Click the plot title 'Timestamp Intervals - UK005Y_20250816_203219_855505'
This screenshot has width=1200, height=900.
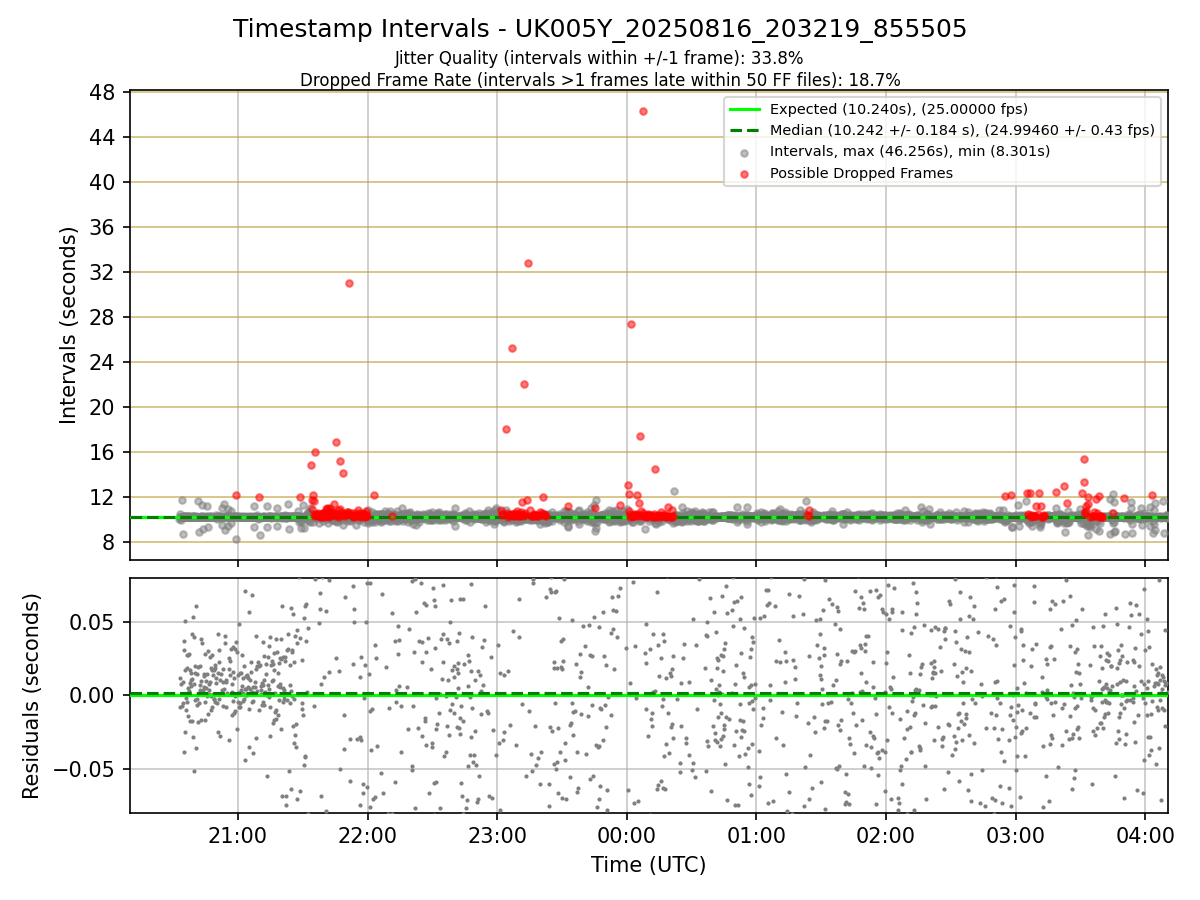click(600, 29)
